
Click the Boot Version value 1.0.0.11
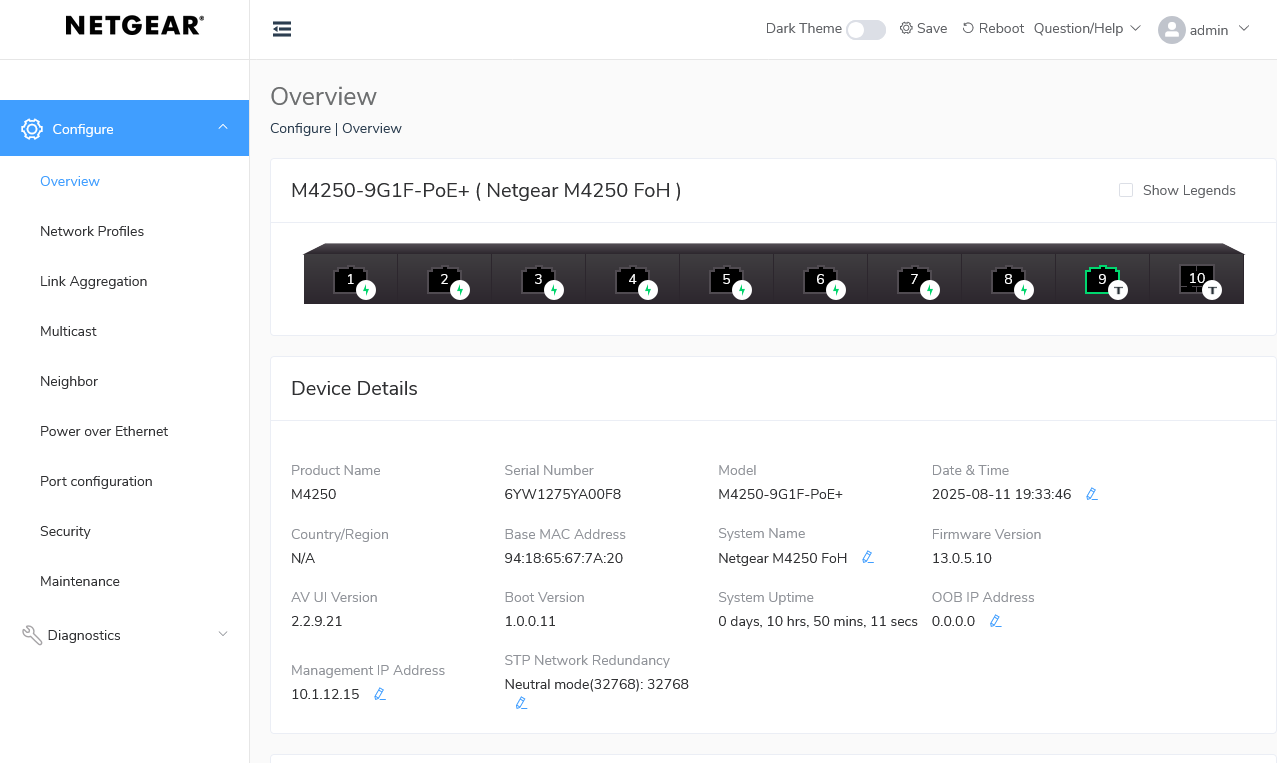click(530, 621)
